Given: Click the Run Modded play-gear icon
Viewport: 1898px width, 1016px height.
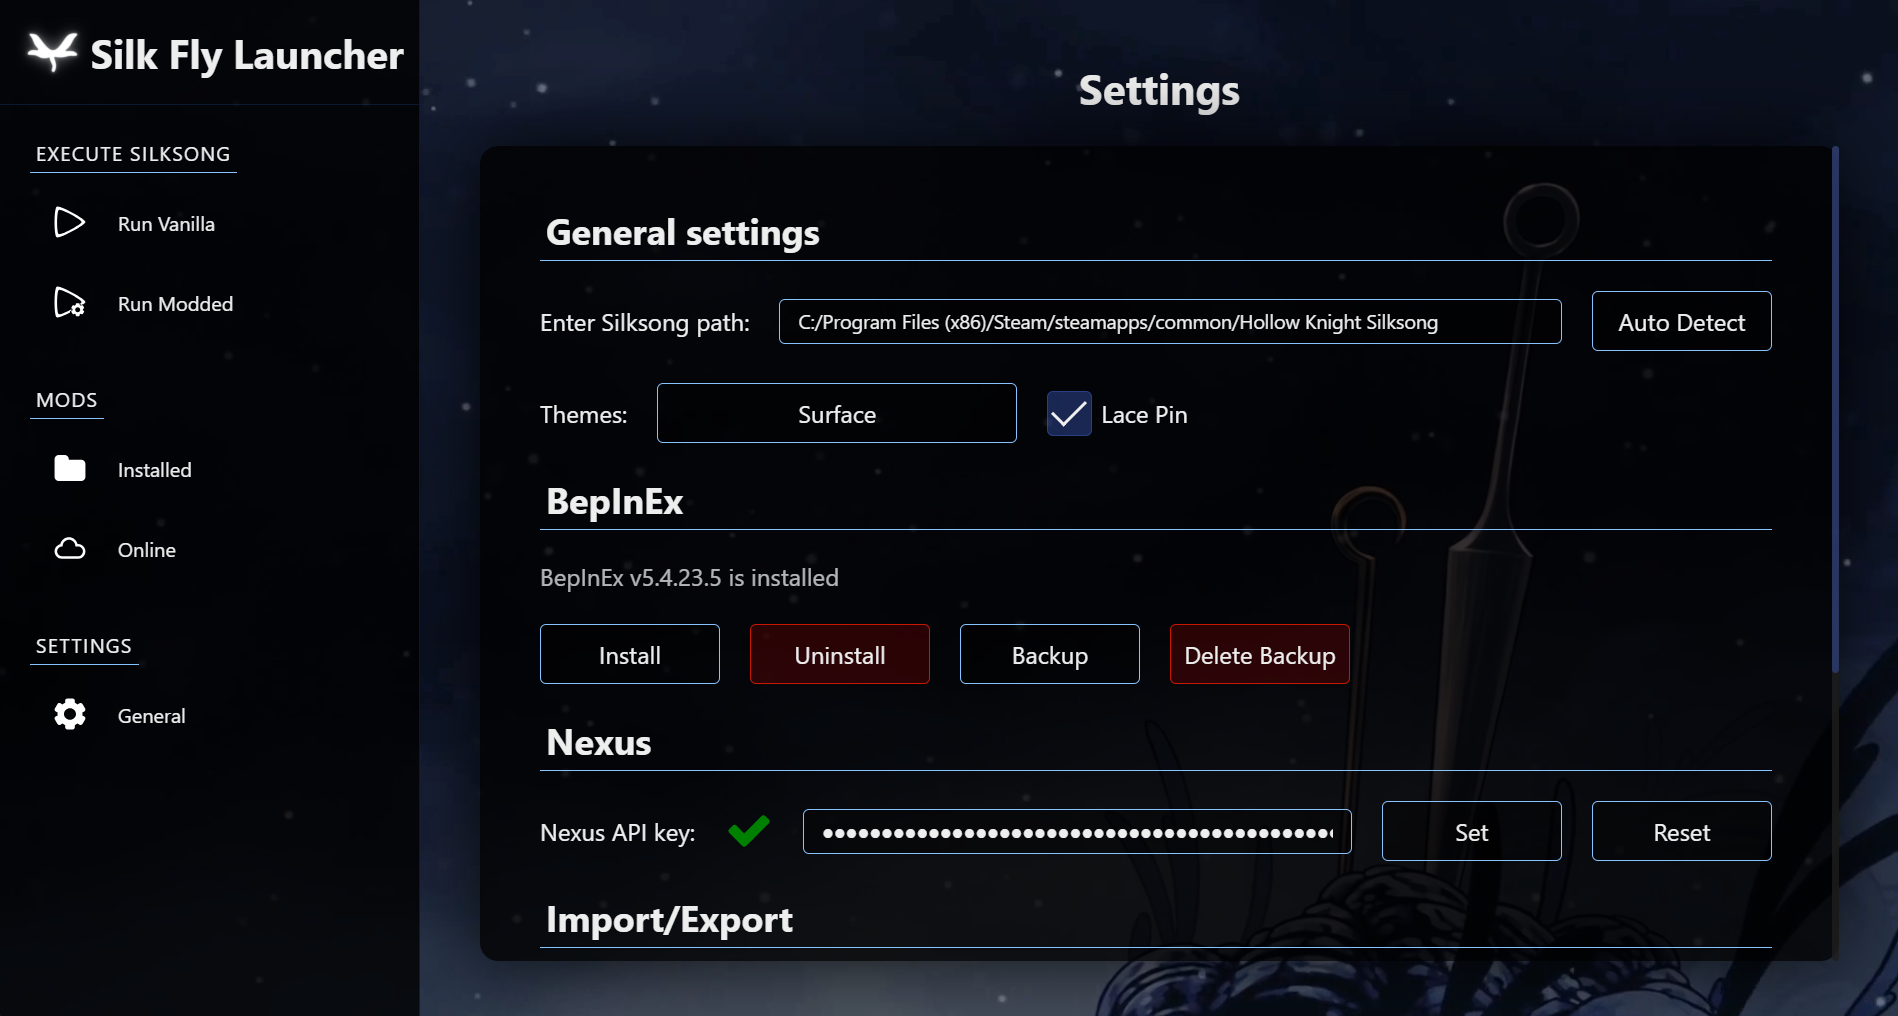Looking at the screenshot, I should (x=69, y=302).
